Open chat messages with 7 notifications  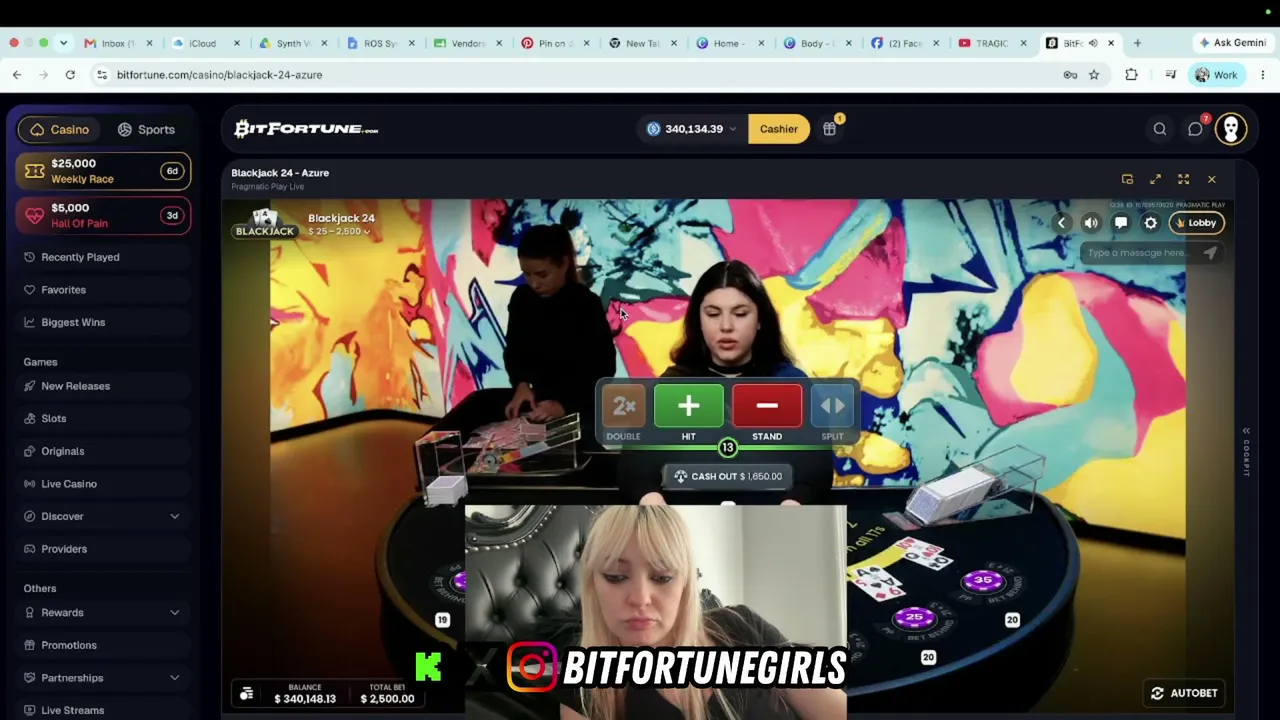[1196, 129]
